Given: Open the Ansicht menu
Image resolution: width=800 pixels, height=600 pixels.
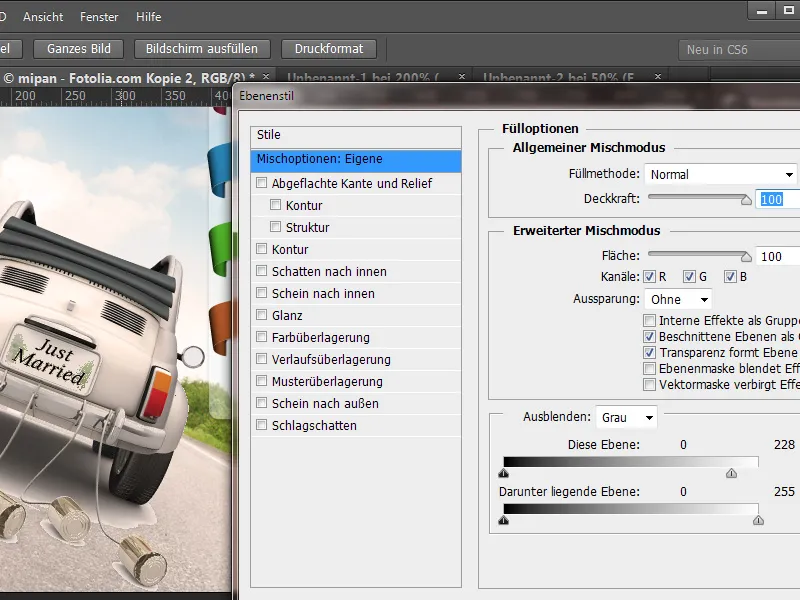Looking at the screenshot, I should click(x=43, y=17).
